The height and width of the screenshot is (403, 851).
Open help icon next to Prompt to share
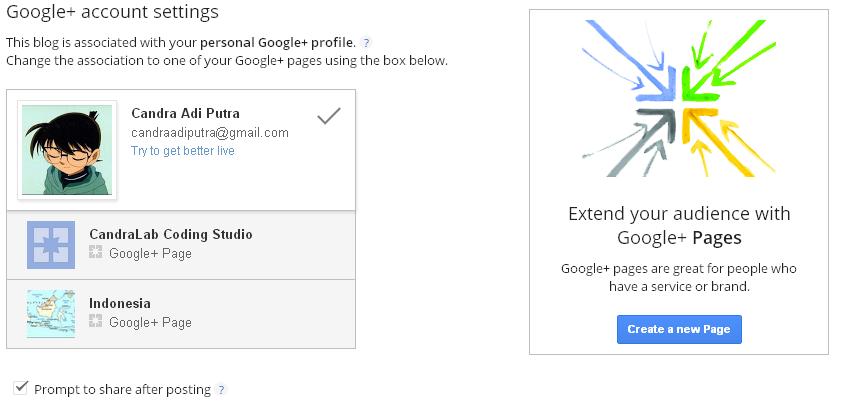coord(221,389)
